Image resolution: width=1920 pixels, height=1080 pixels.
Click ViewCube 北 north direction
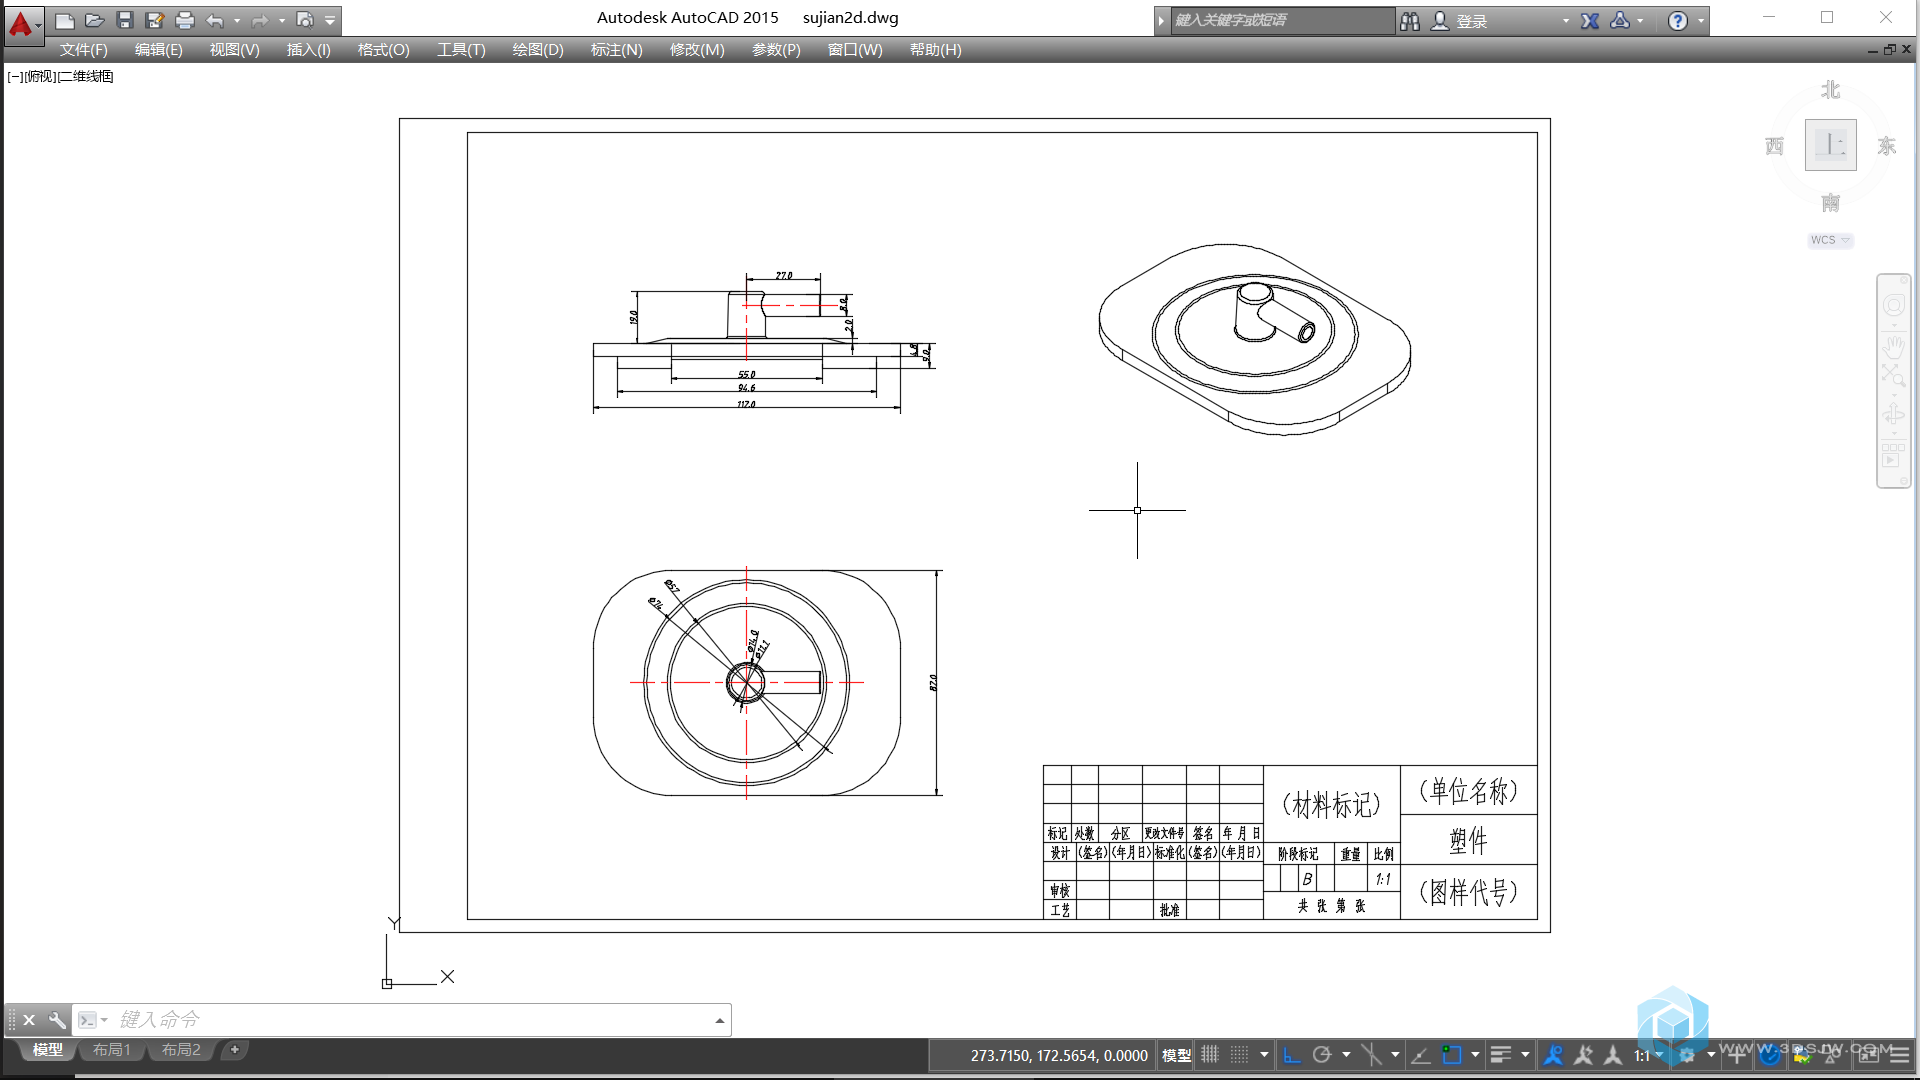1830,90
